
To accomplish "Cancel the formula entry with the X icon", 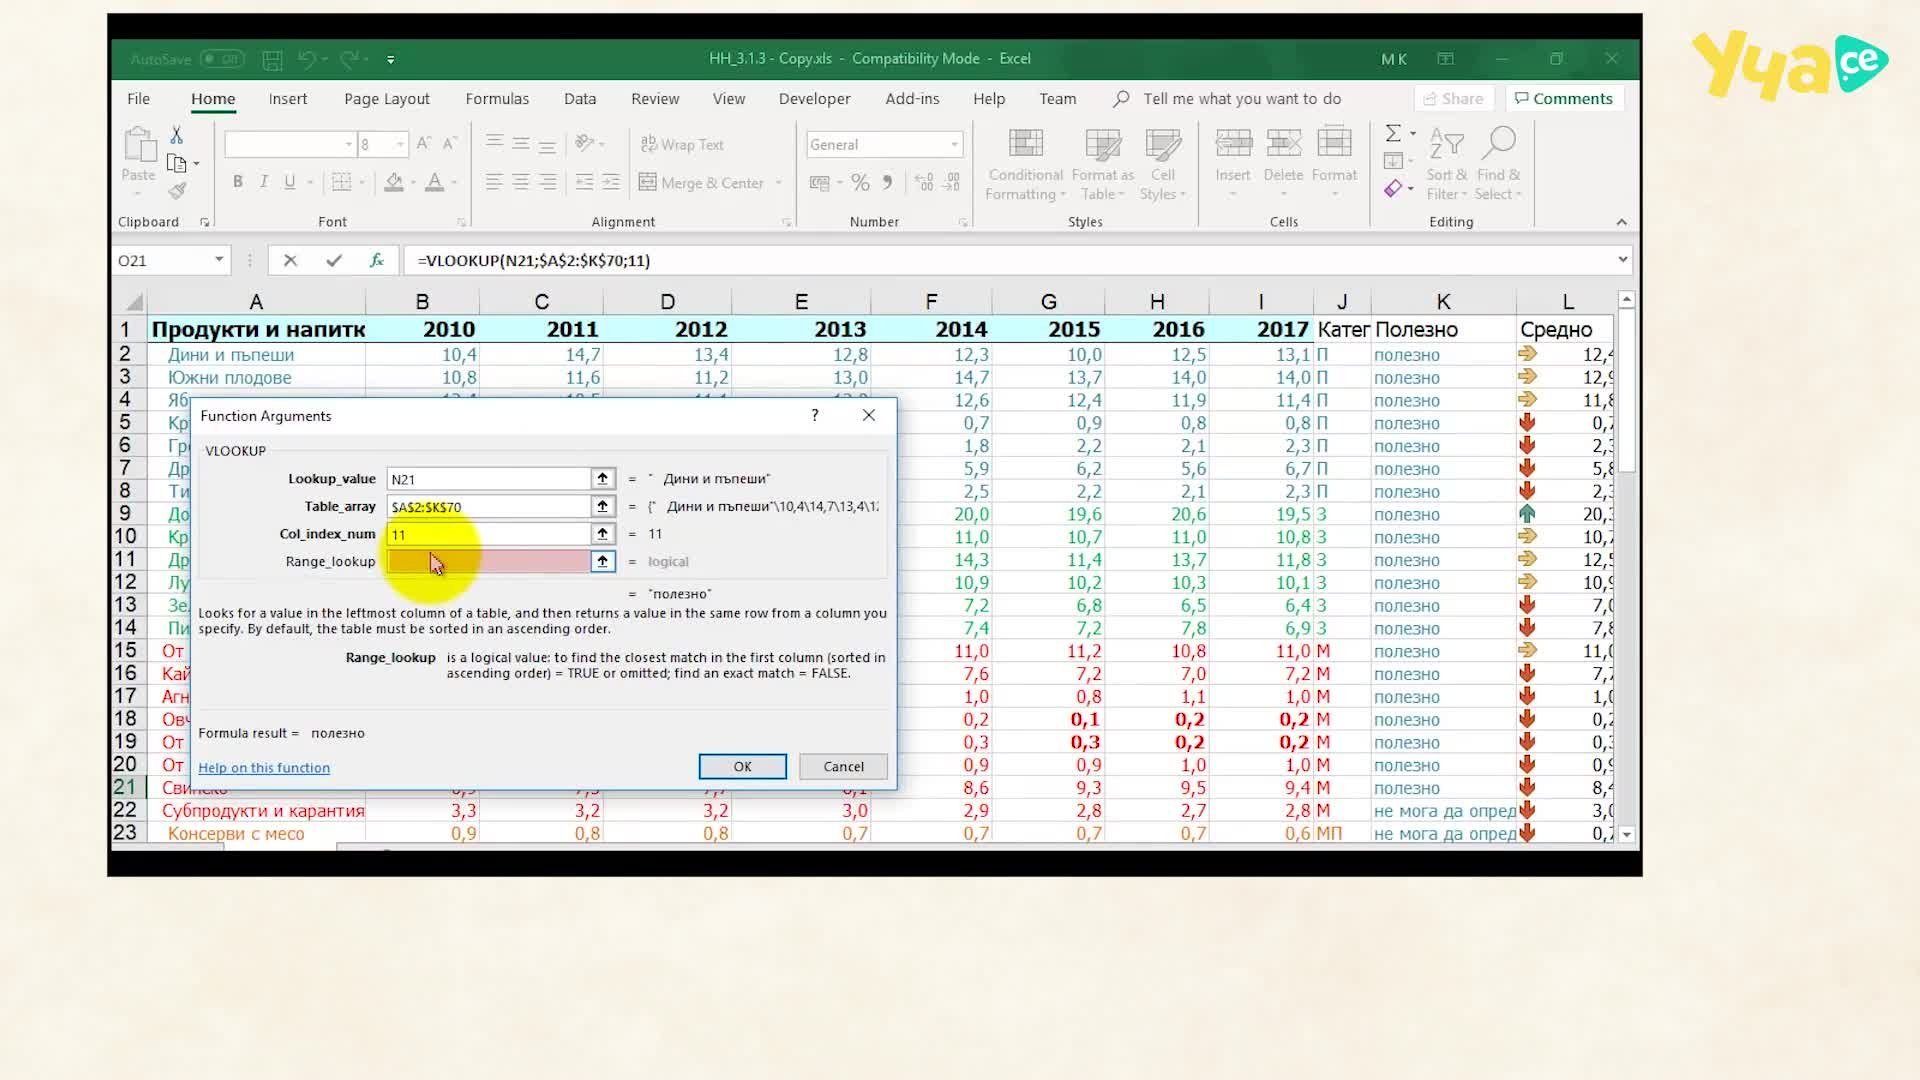I will point(290,260).
